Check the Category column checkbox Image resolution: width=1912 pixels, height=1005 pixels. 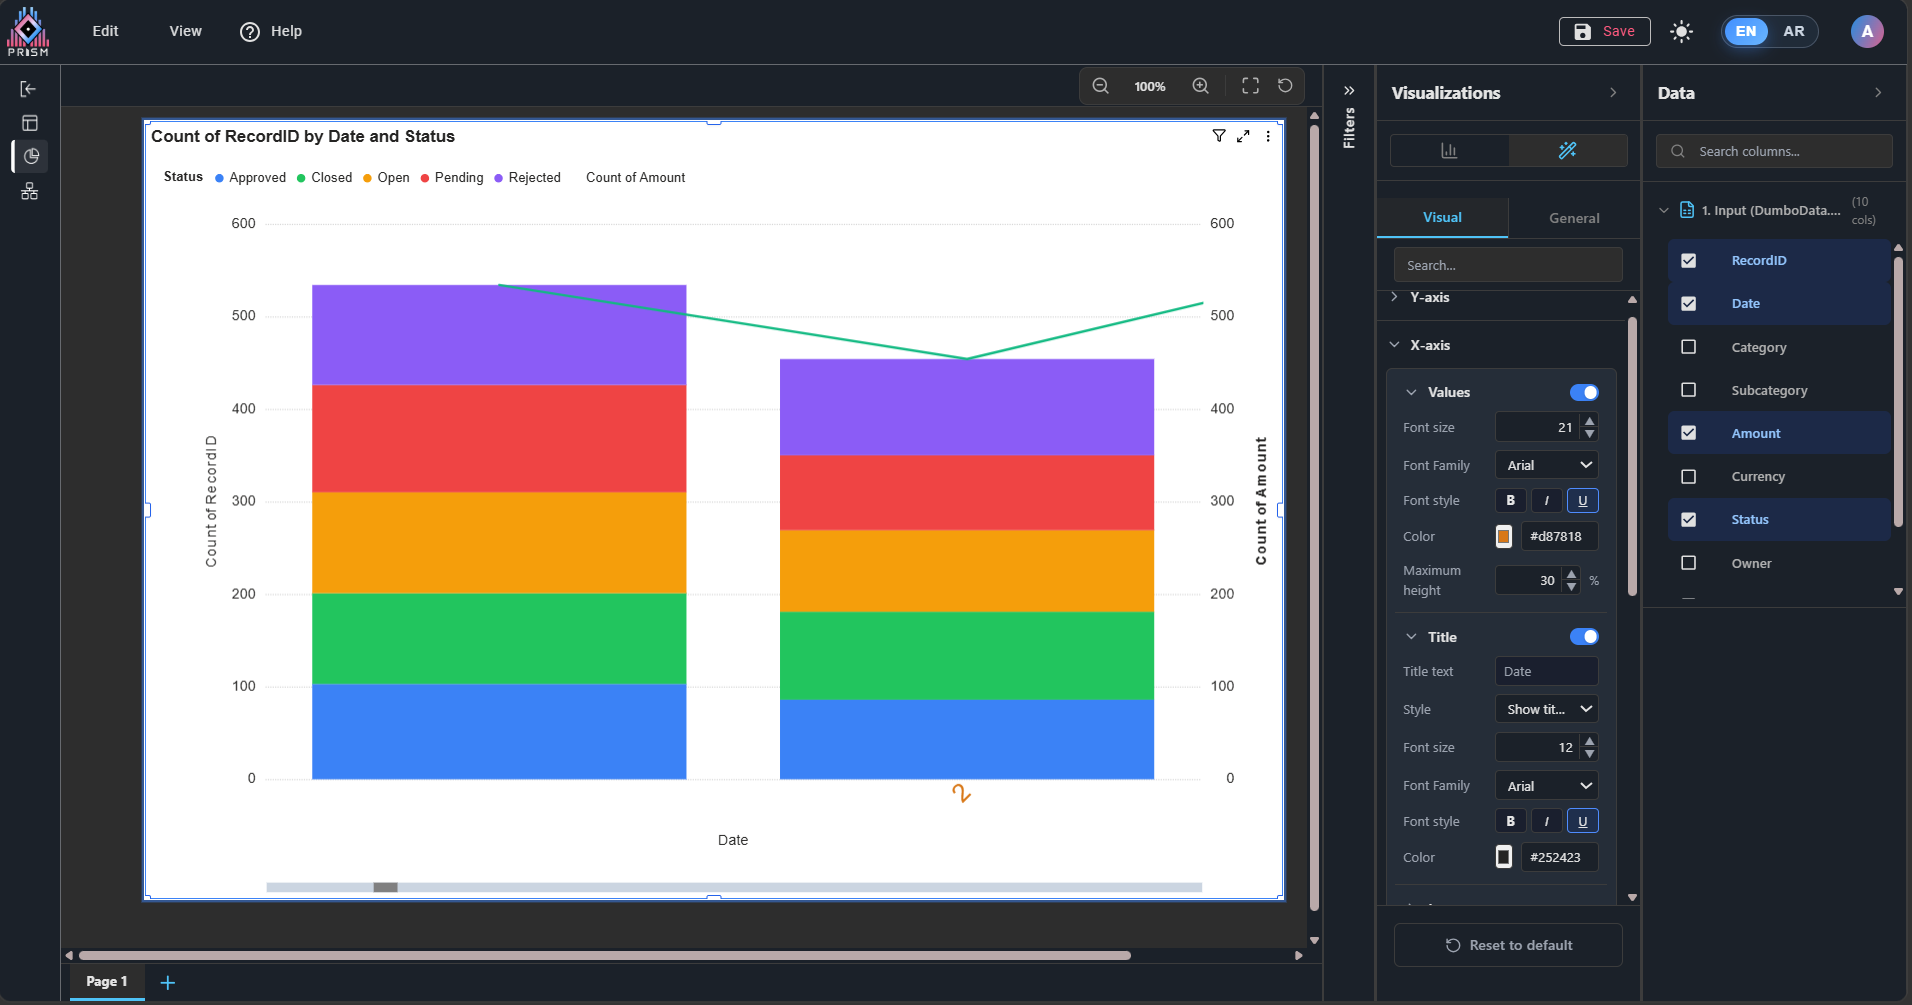click(x=1688, y=347)
